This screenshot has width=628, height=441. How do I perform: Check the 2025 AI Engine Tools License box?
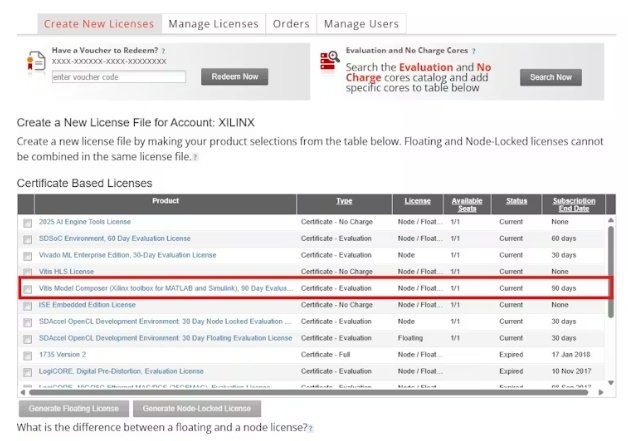(x=28, y=222)
